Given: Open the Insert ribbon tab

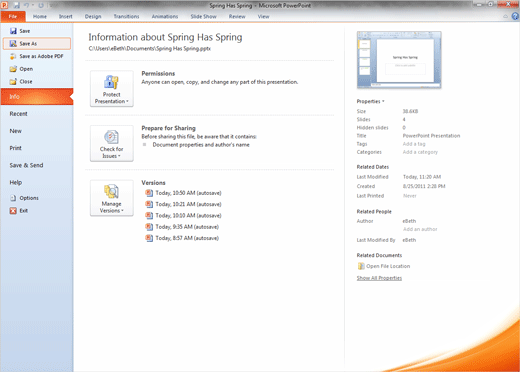Looking at the screenshot, I should click(x=66, y=16).
